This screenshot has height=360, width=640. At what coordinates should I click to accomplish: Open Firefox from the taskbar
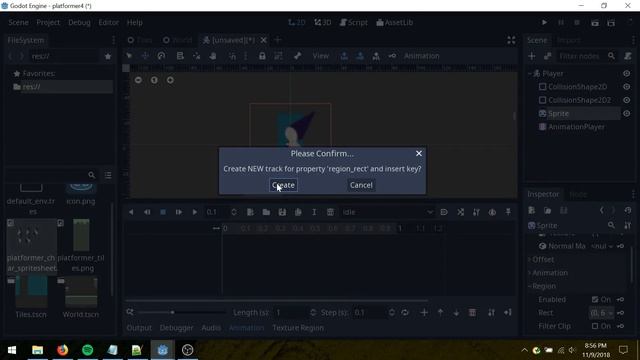[62, 350]
